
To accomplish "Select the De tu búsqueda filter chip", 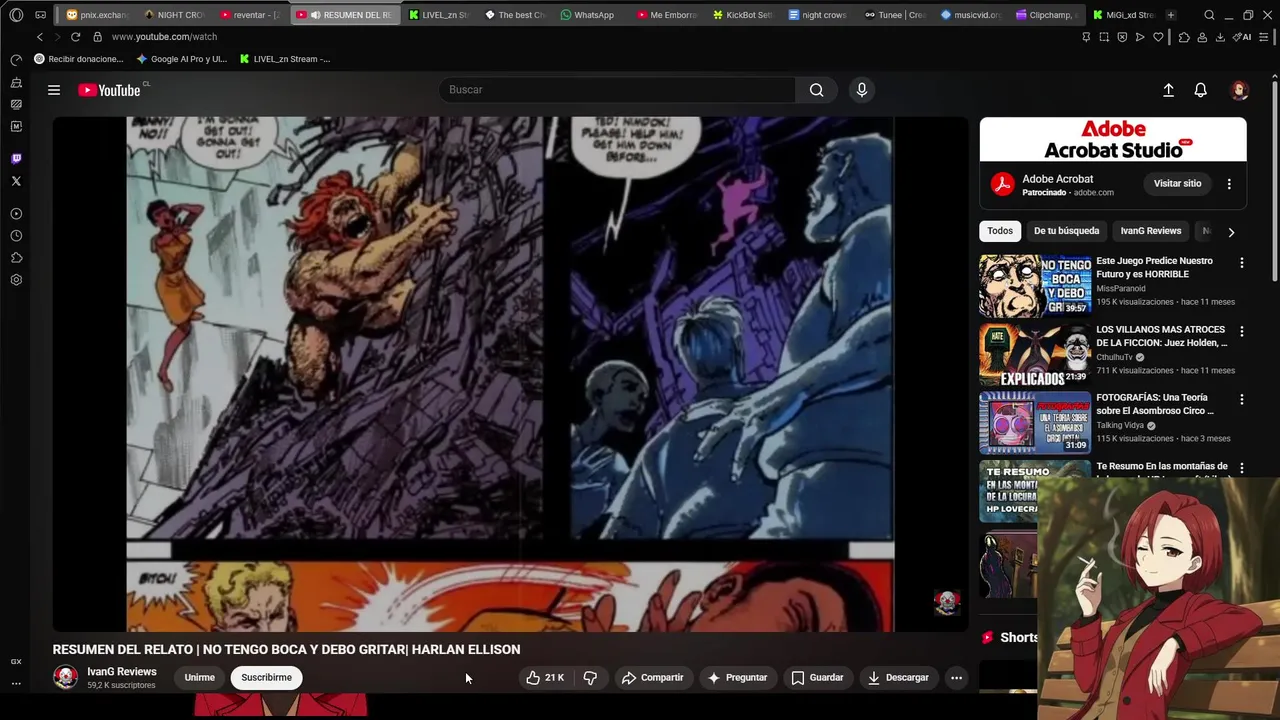I will click(x=1066, y=231).
